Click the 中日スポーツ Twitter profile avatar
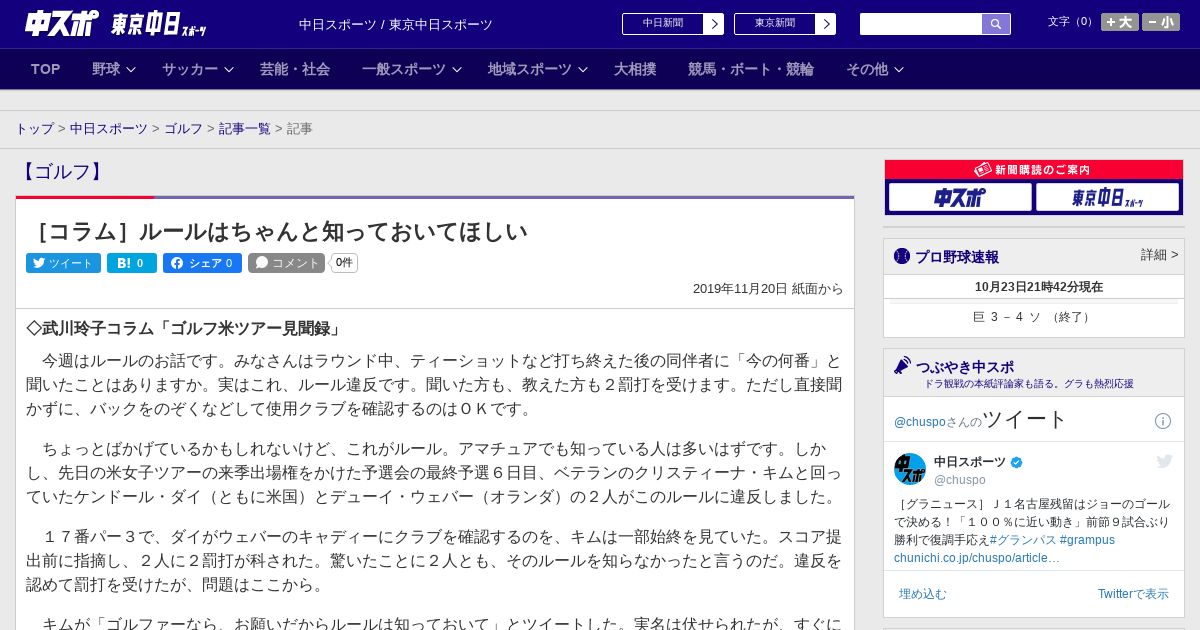 point(910,469)
